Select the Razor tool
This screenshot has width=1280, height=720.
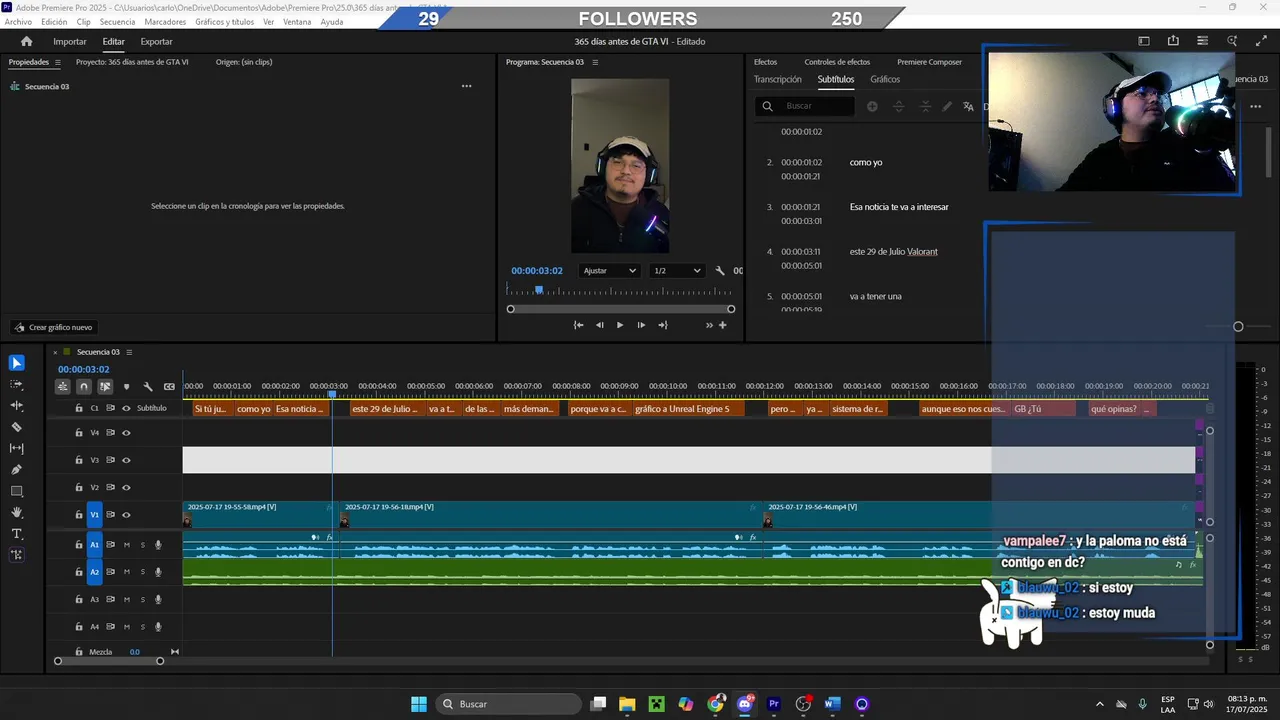16,427
